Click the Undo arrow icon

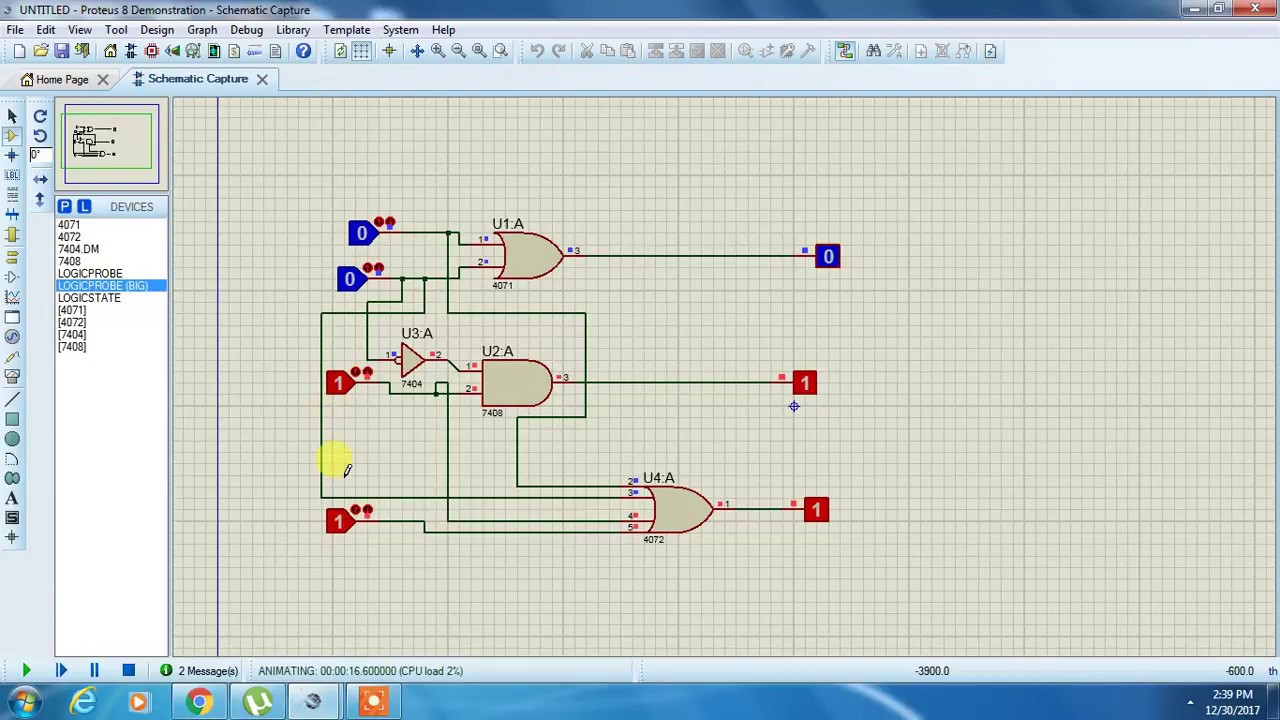537,51
